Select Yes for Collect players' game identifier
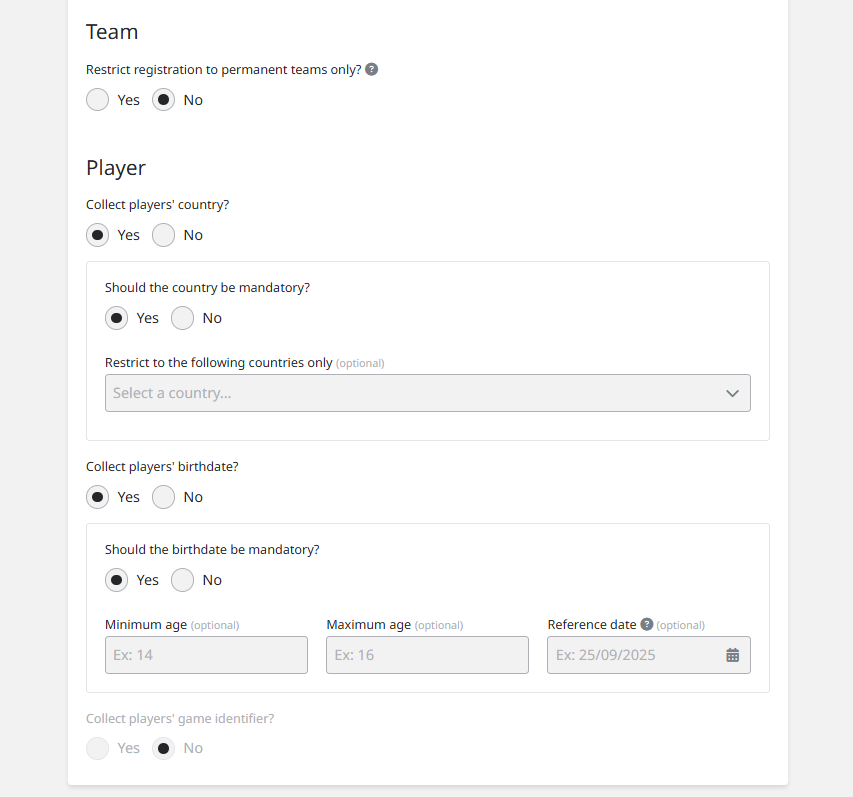 click(98, 748)
